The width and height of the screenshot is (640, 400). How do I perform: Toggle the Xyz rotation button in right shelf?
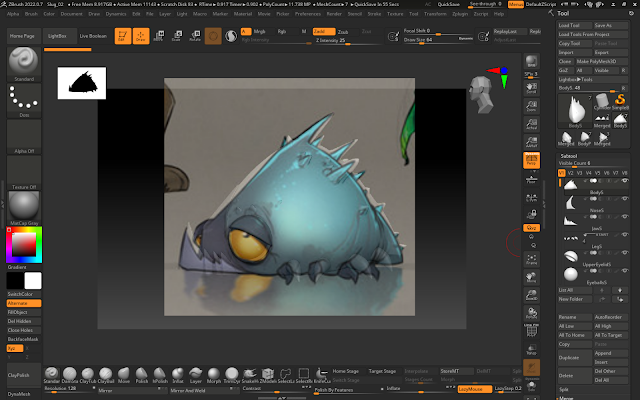coord(531,228)
